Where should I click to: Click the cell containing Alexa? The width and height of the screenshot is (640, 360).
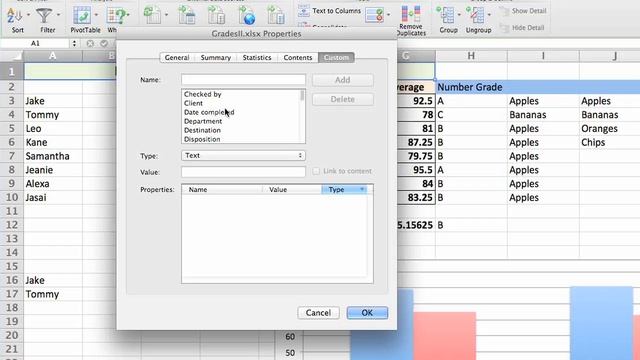click(x=53, y=184)
